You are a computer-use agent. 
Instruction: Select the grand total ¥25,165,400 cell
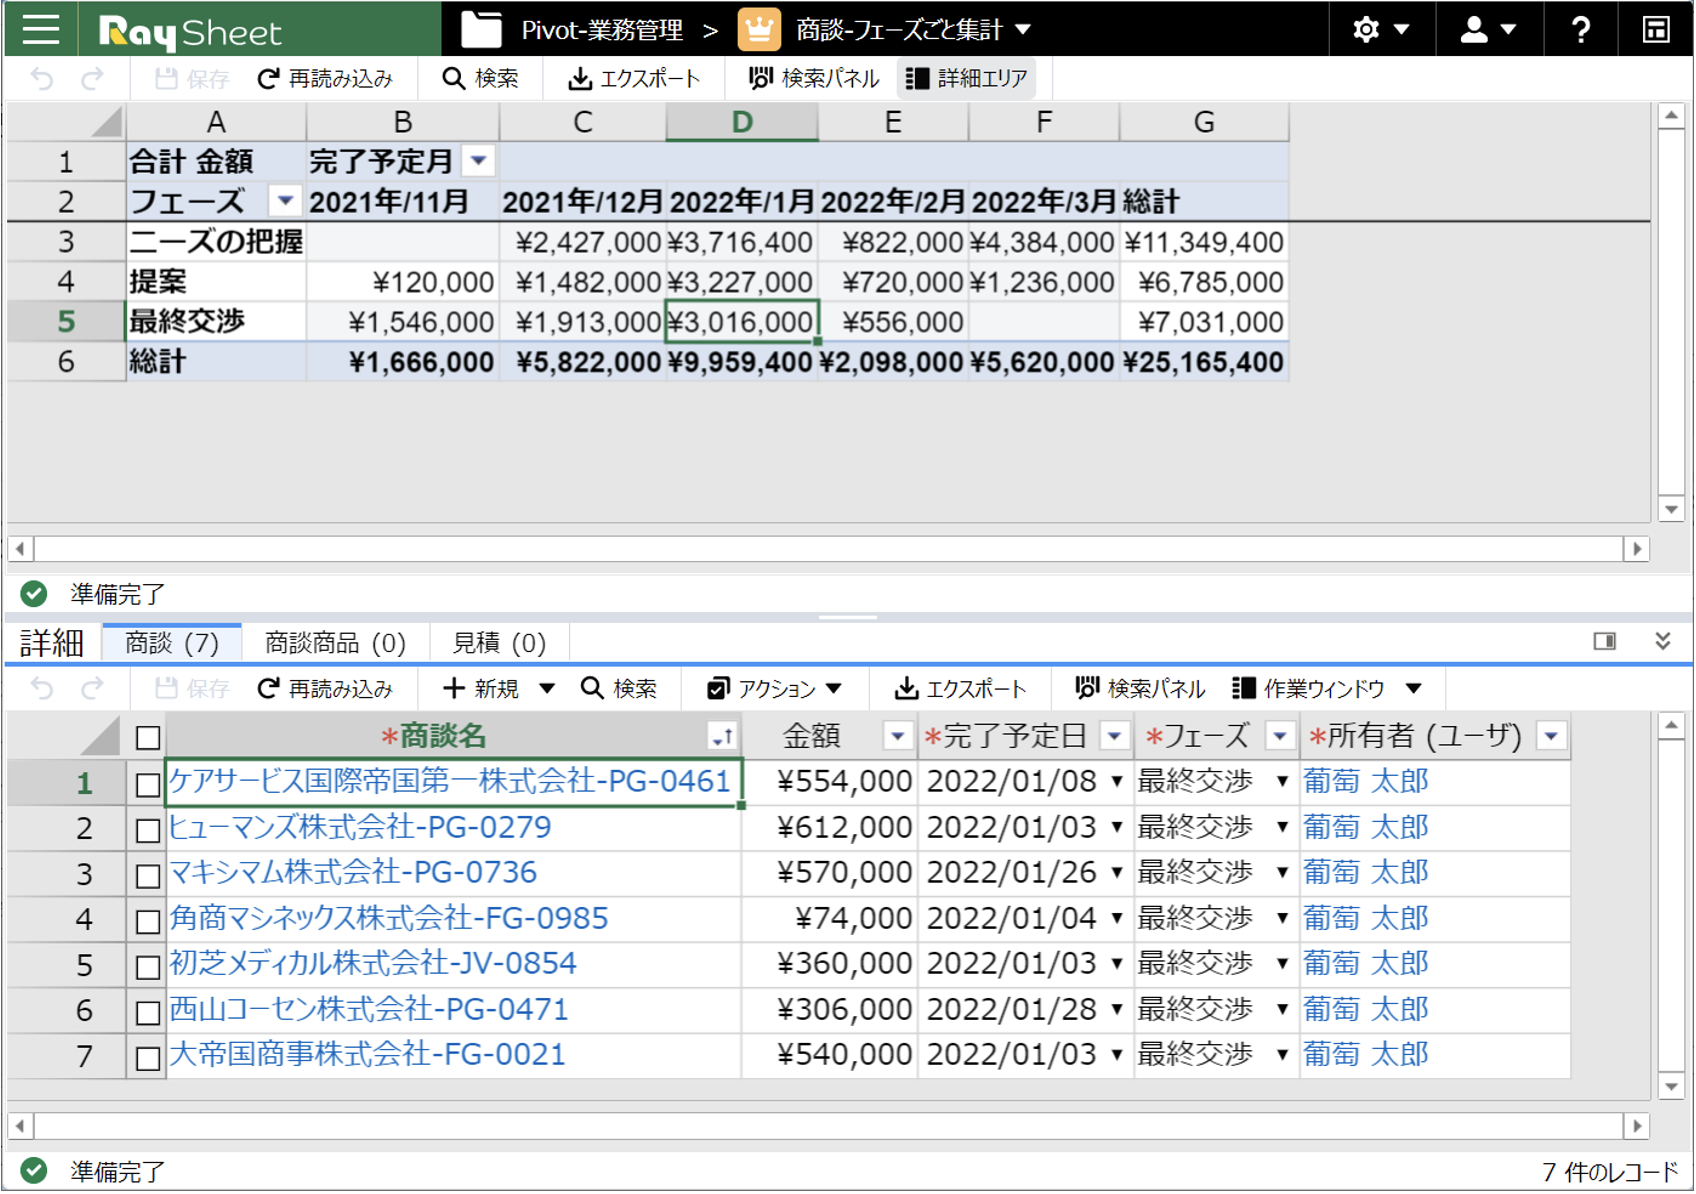pyautogui.click(x=1204, y=362)
